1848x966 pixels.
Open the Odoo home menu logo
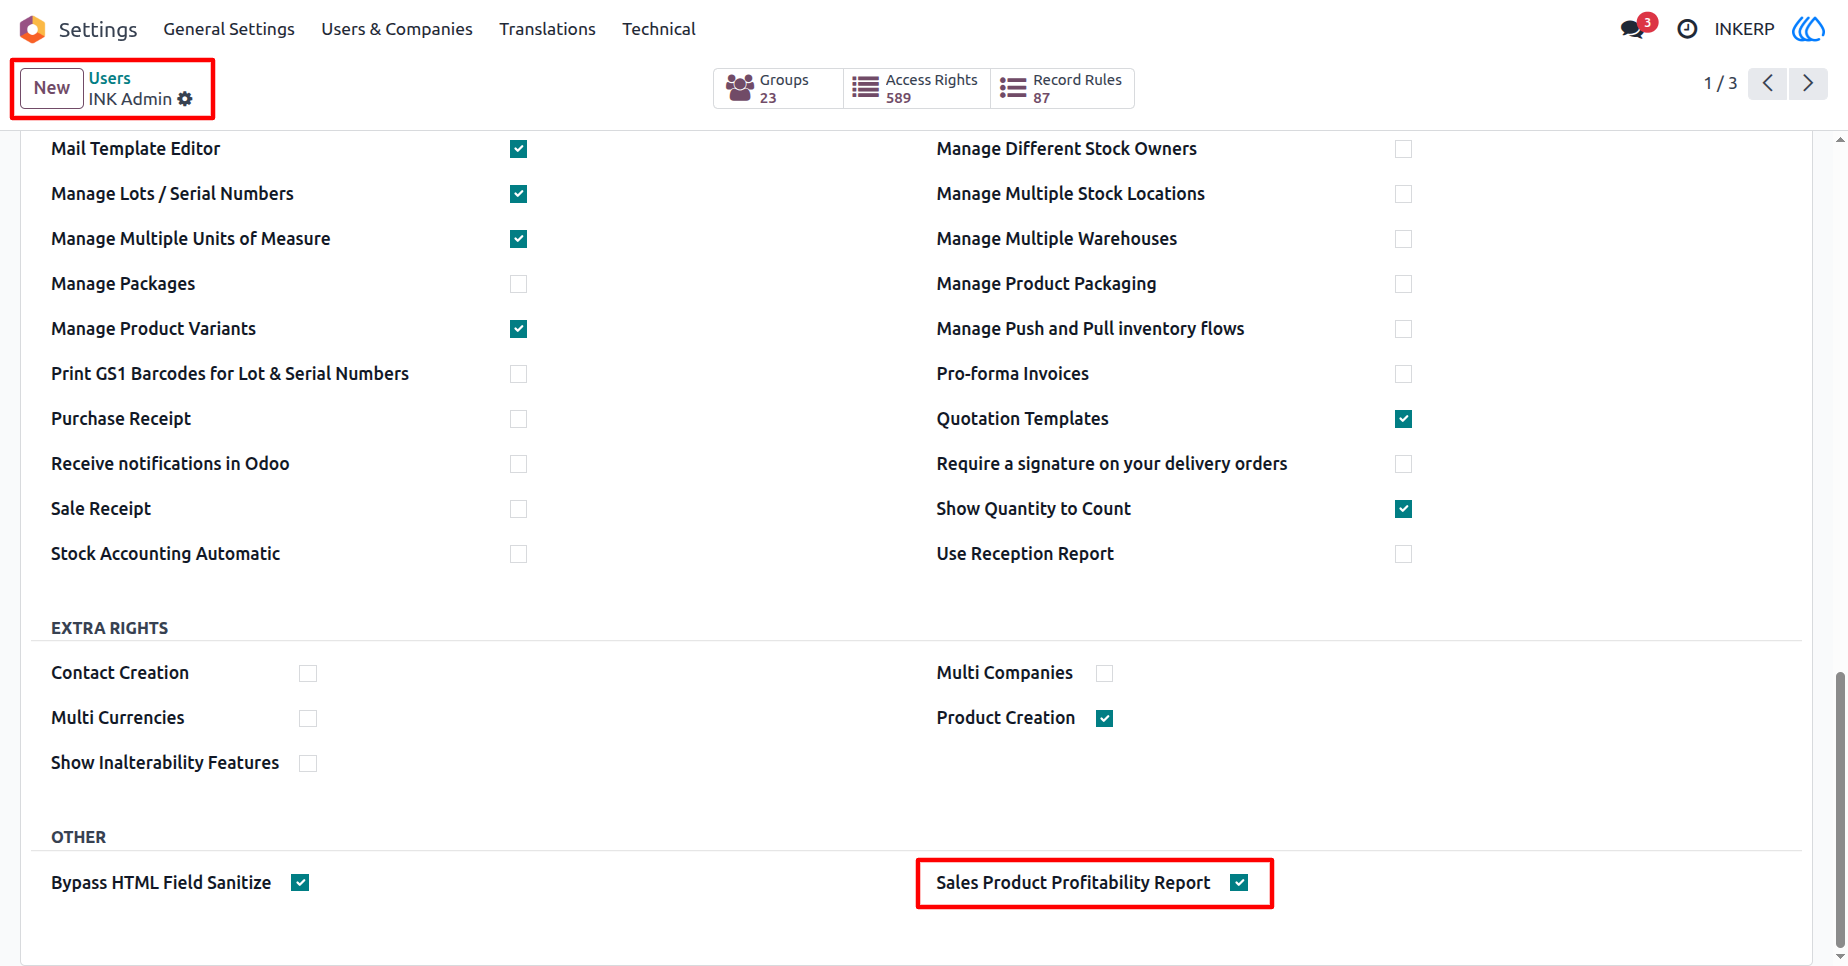tap(32, 29)
